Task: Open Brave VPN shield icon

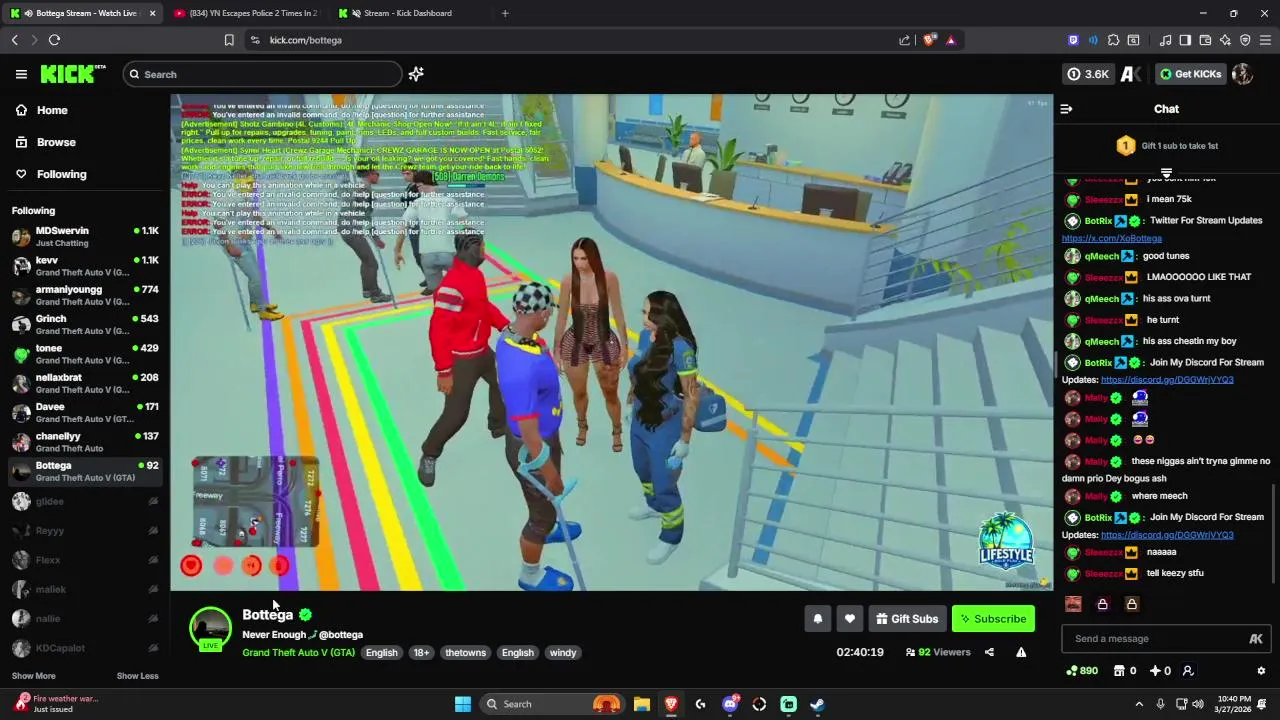Action: point(1245,40)
